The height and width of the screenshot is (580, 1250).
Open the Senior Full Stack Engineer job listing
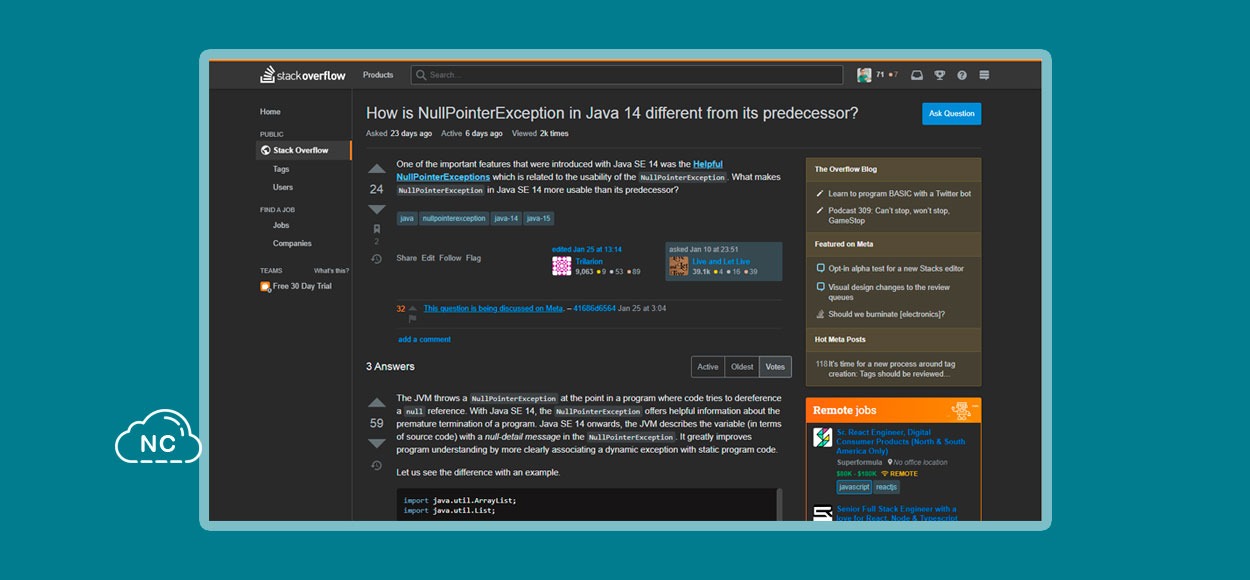click(897, 513)
